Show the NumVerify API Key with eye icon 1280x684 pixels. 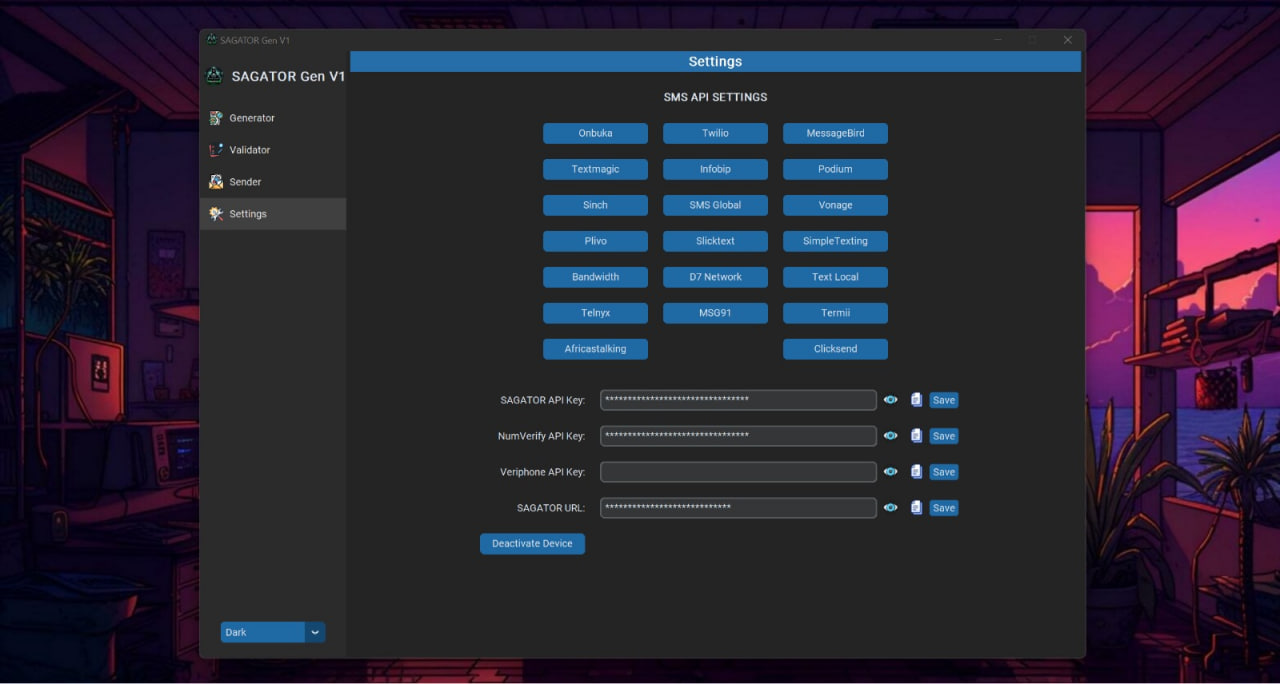click(890, 436)
